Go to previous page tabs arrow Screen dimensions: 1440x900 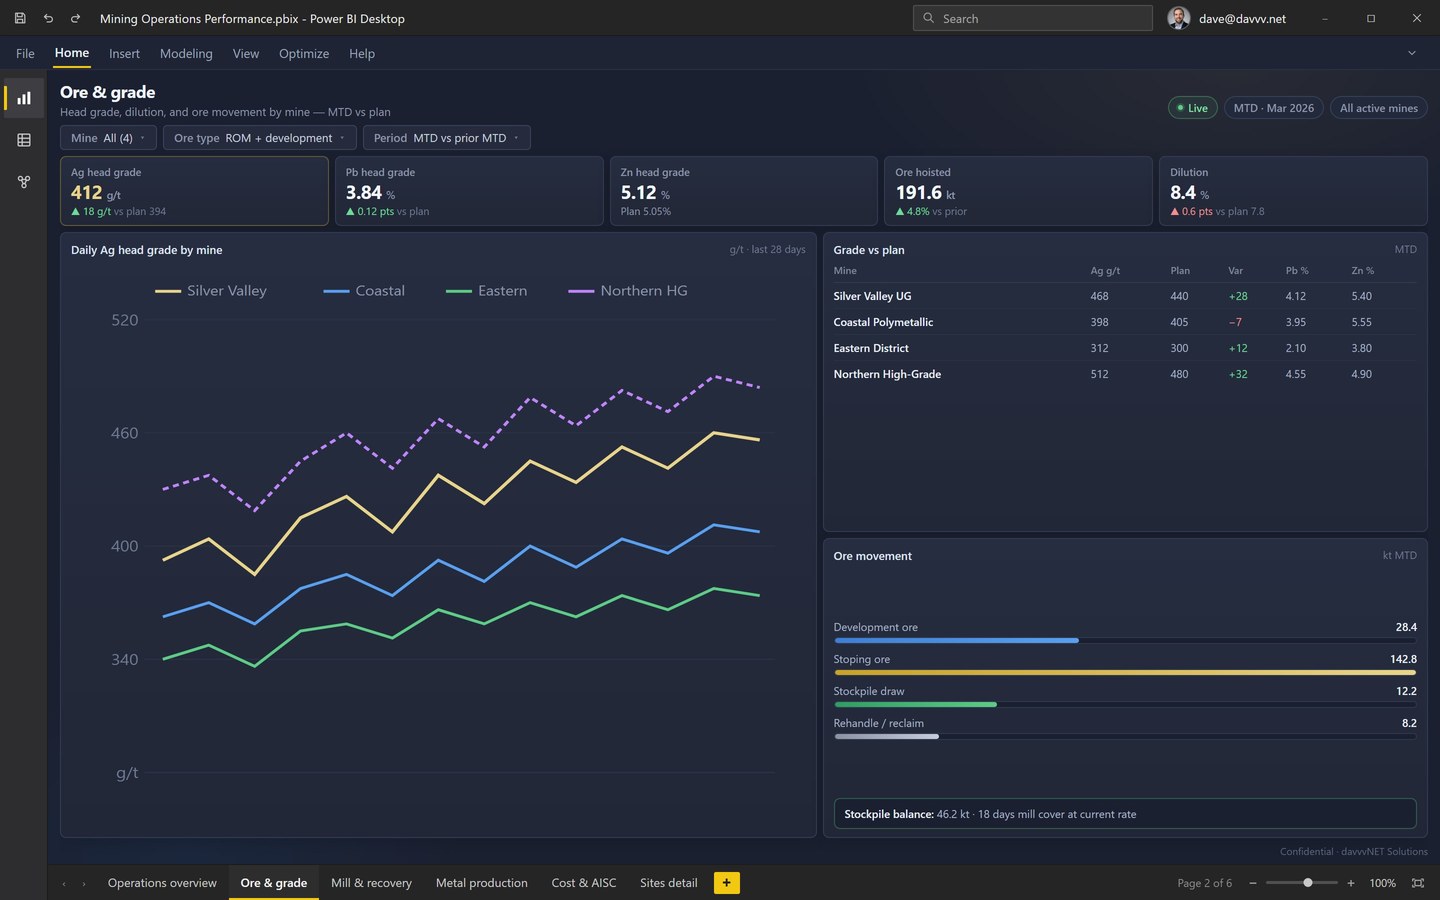(x=64, y=883)
